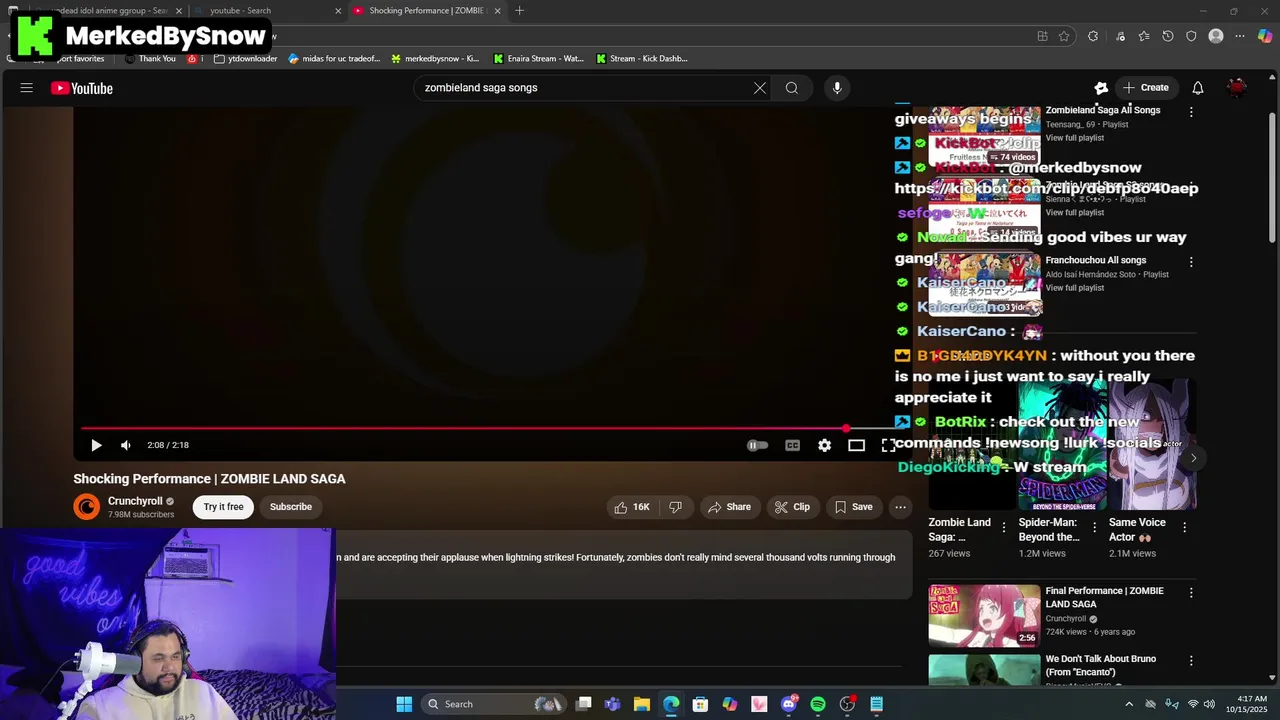
Task: Clip a segment using the Clip button
Action: tap(792, 507)
